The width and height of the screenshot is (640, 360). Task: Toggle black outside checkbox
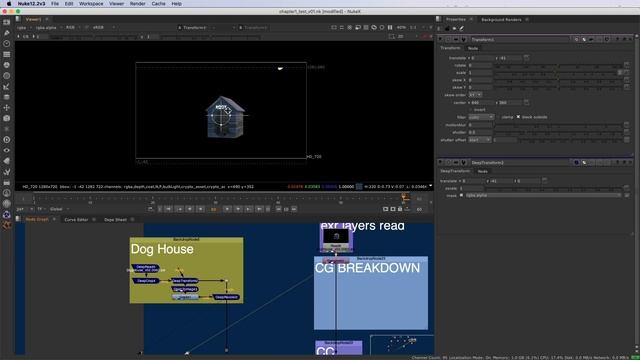(518, 117)
